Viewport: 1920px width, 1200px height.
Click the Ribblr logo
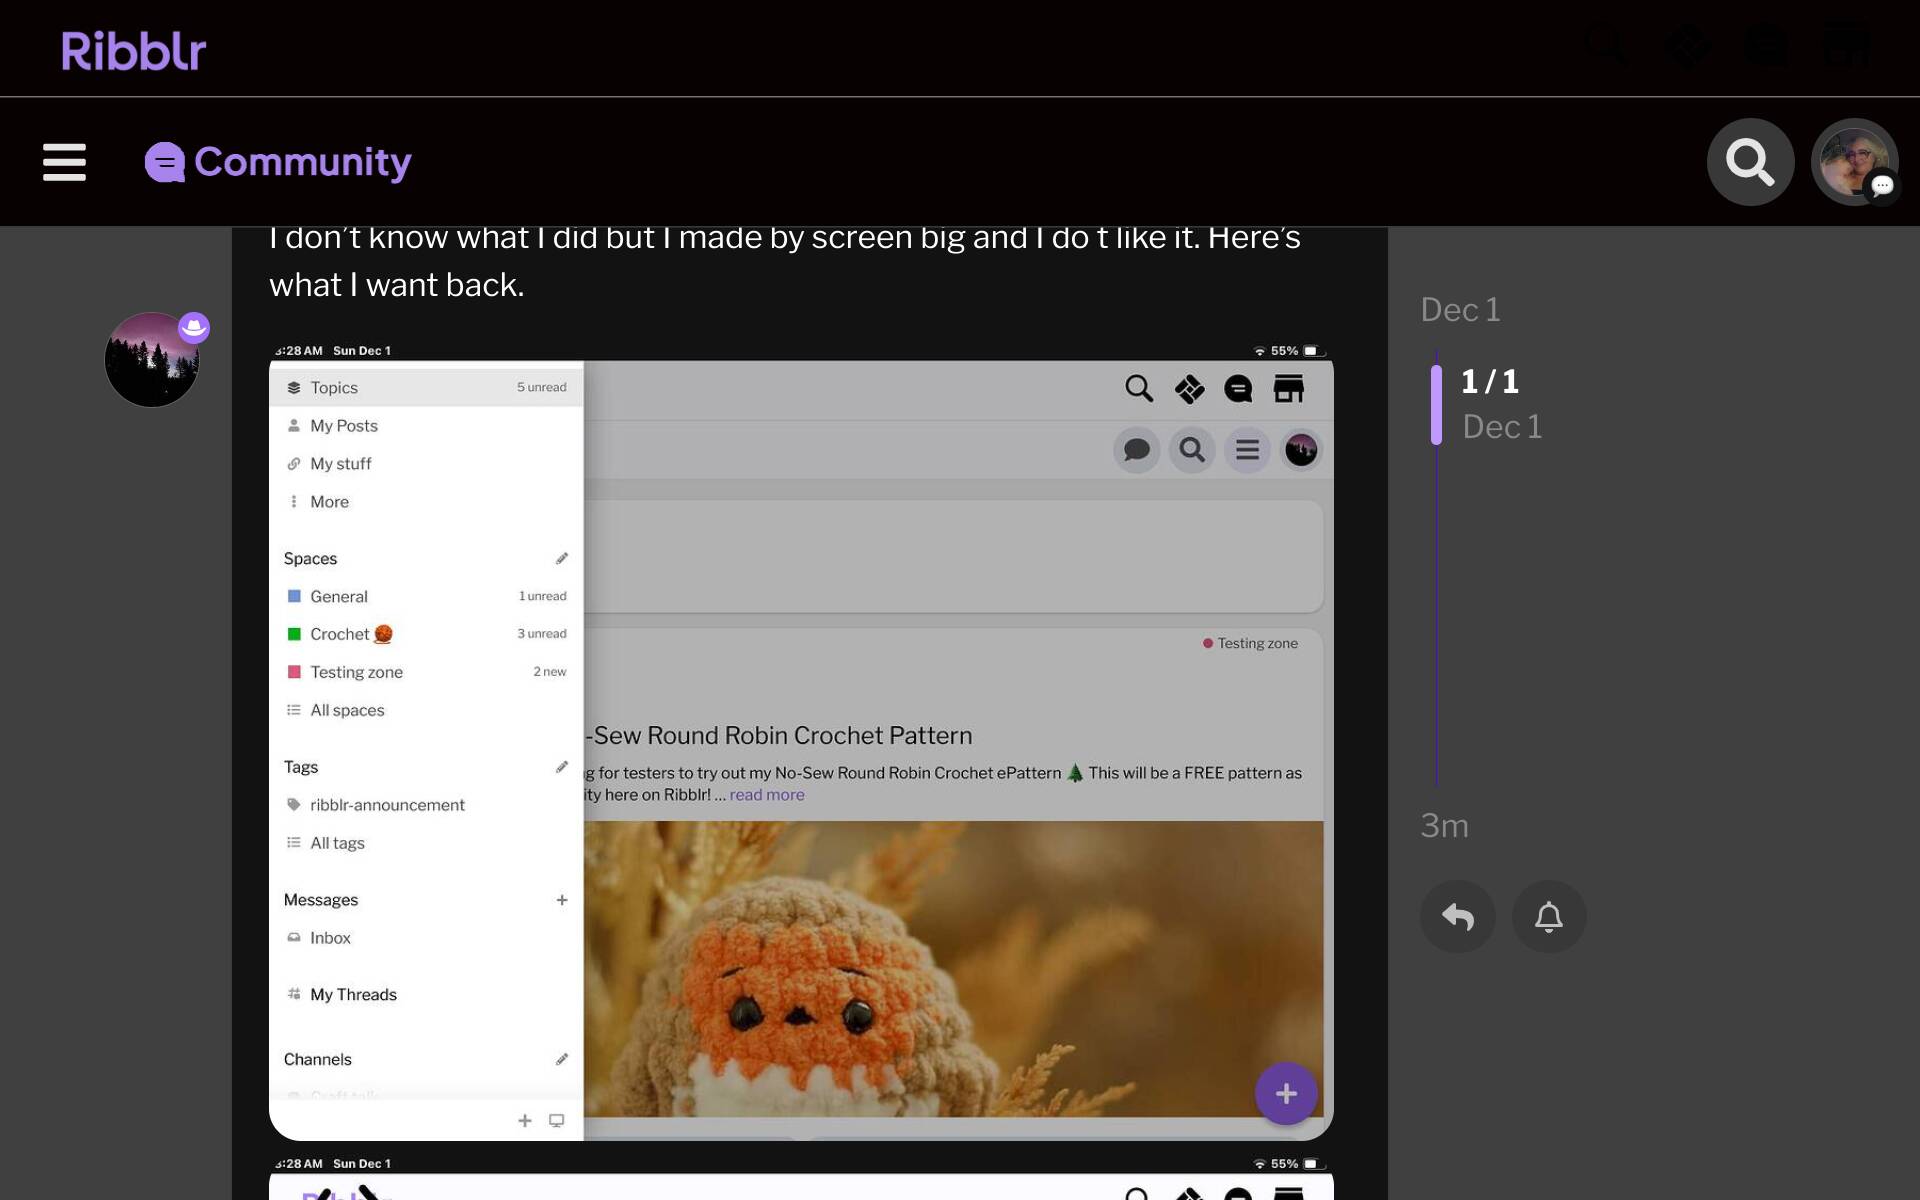(x=133, y=50)
